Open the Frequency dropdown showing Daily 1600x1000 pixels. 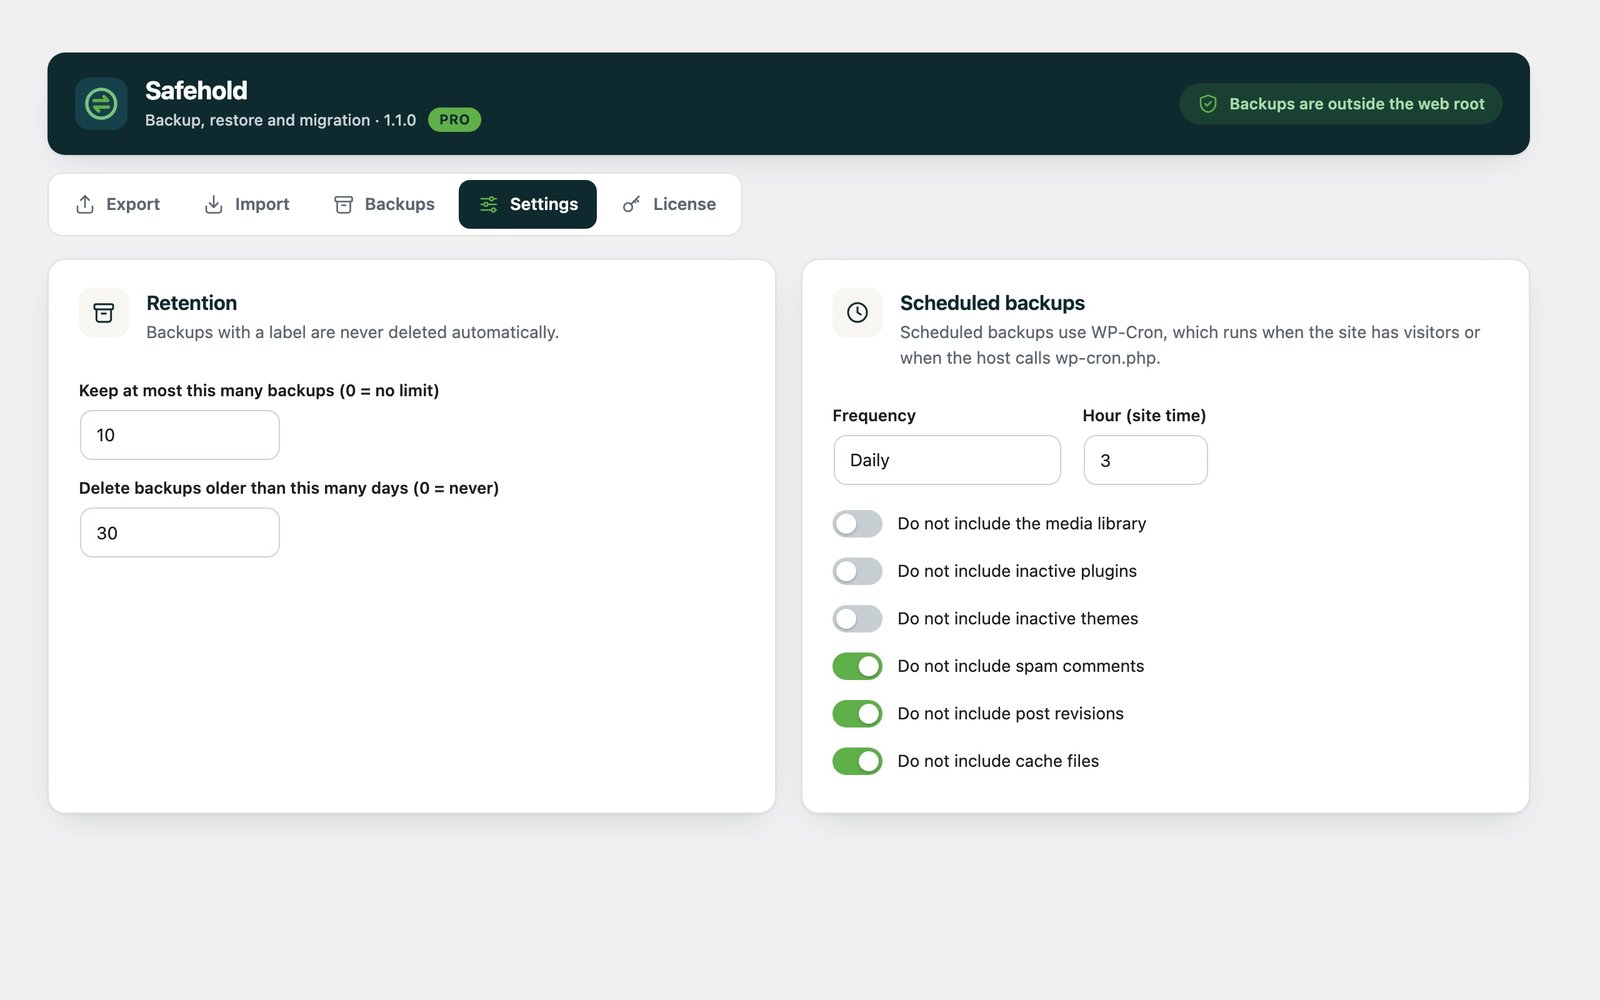pos(947,460)
